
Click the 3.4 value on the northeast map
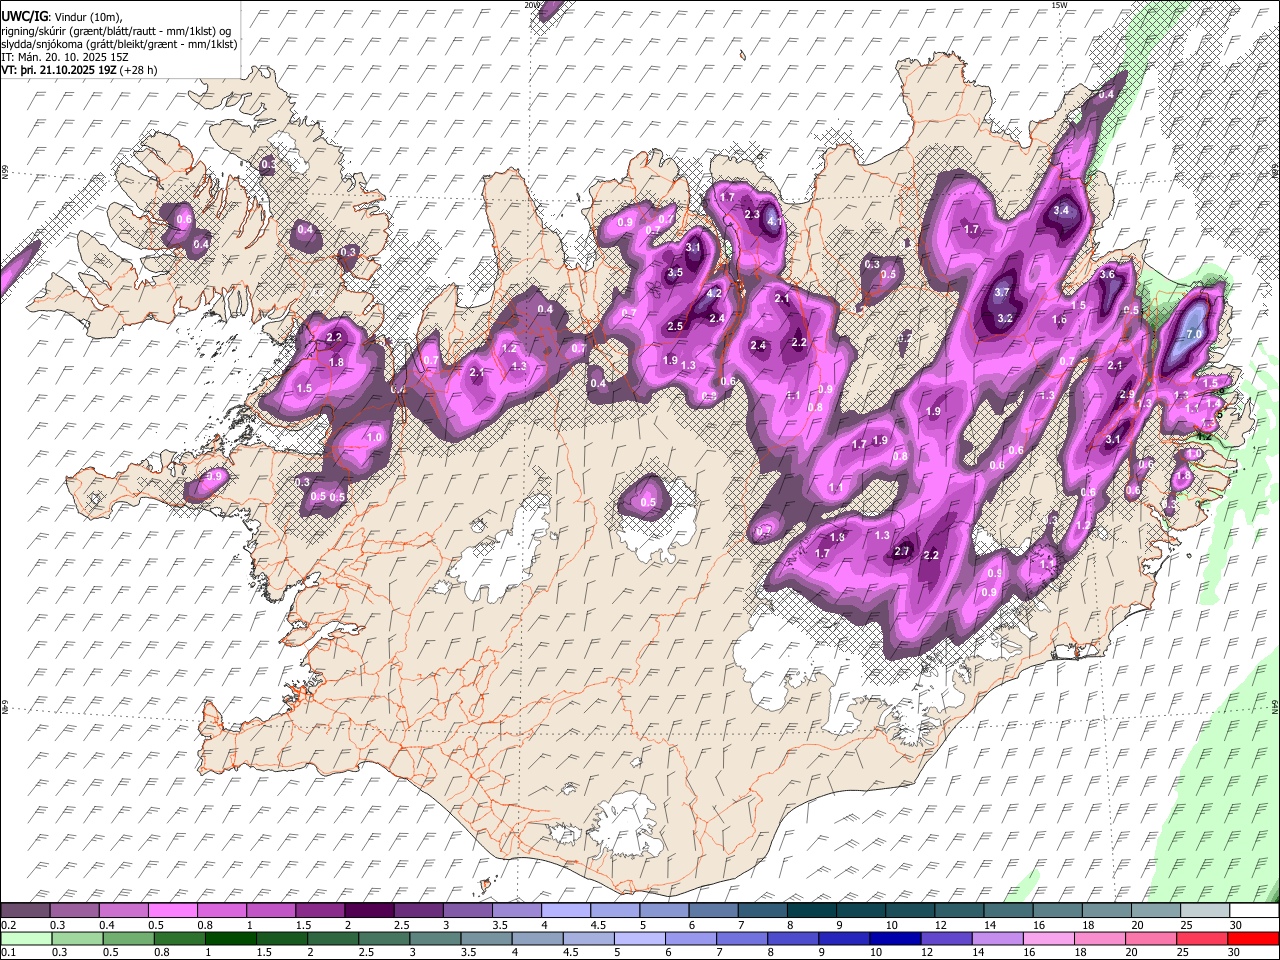tap(1061, 211)
